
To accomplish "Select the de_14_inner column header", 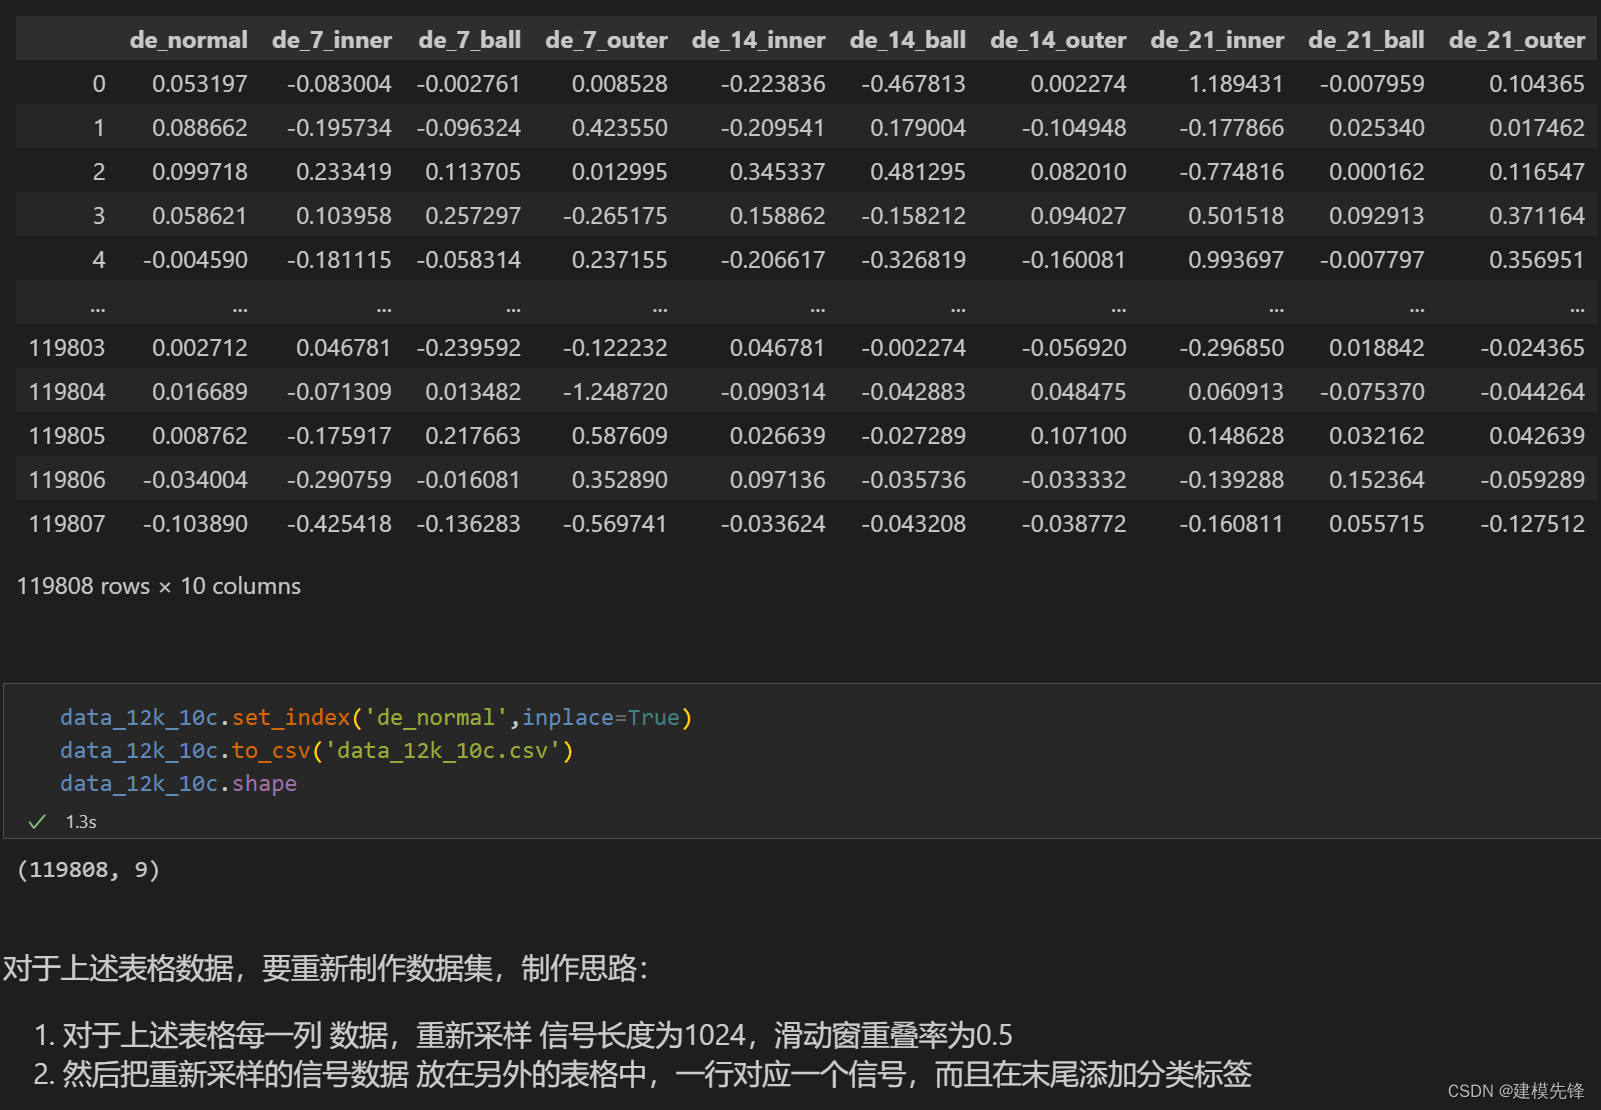I will (x=758, y=39).
